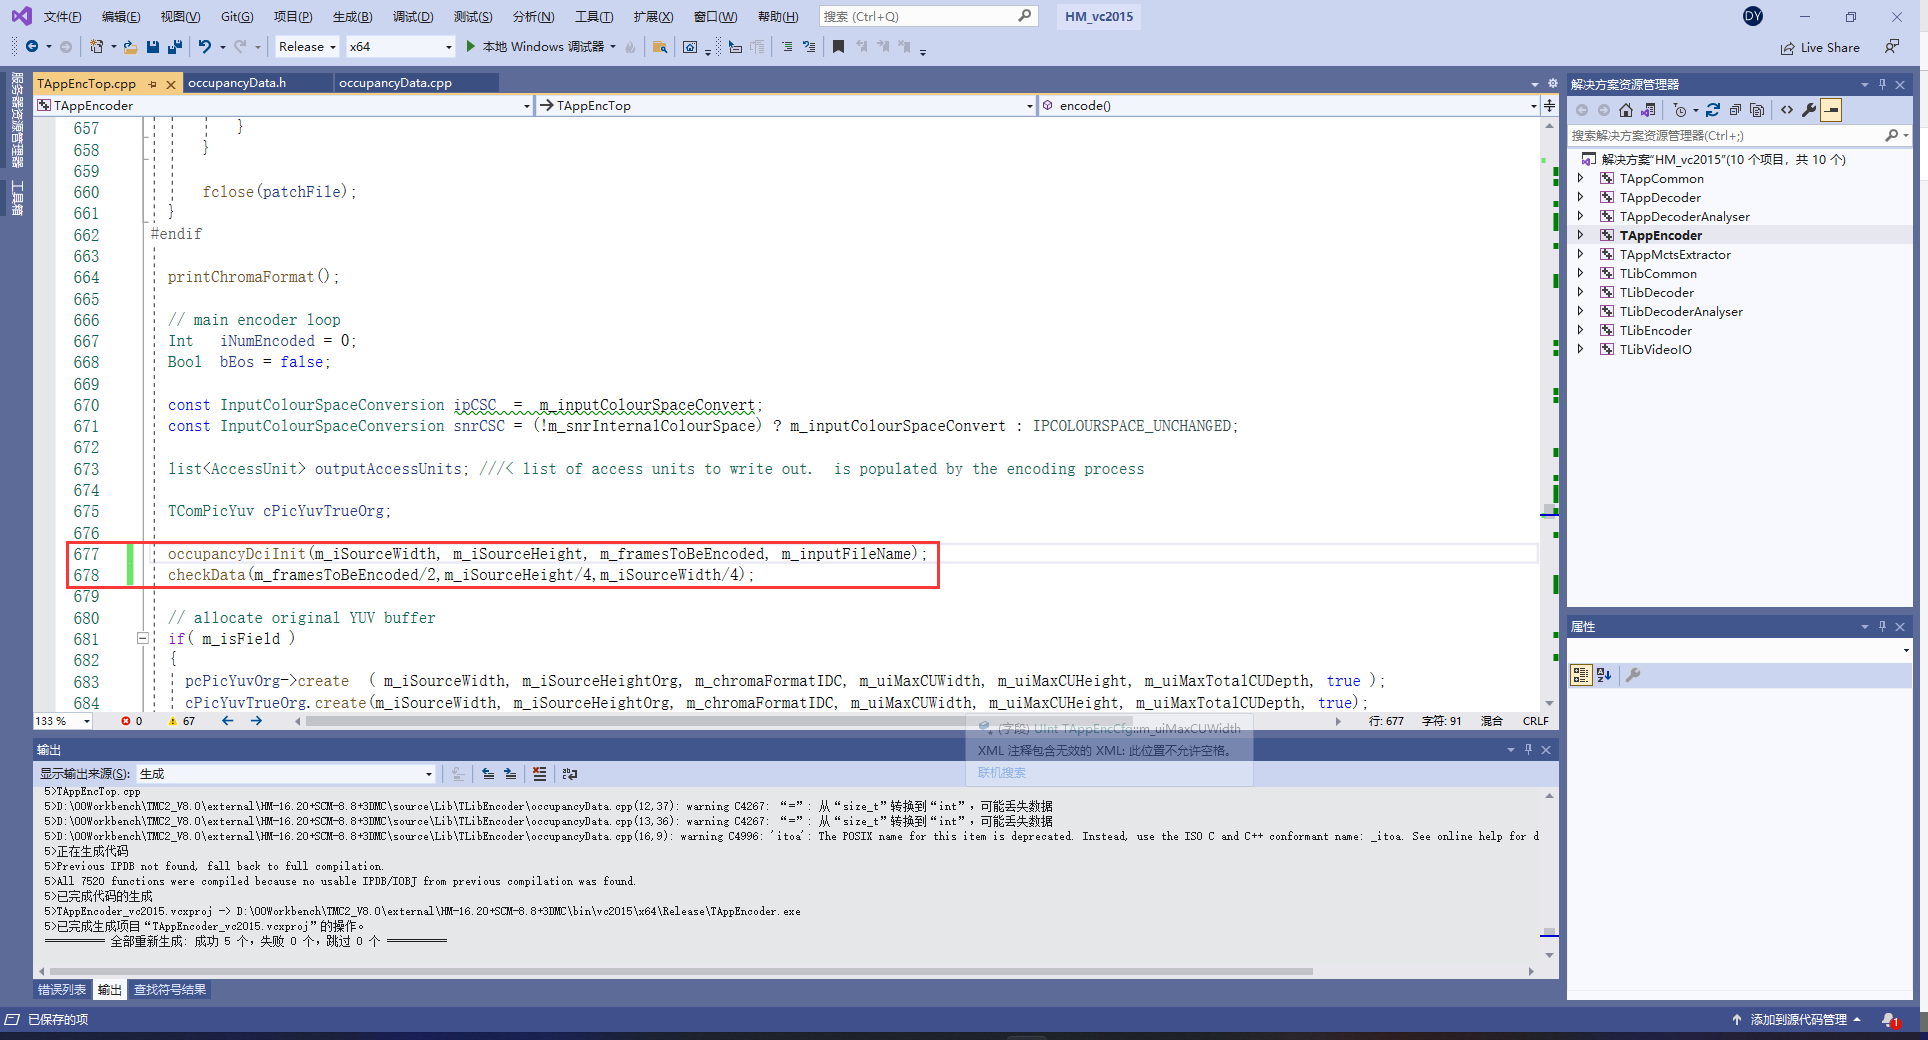Create a new project from toolbar
1928x1040 pixels.
[97, 46]
